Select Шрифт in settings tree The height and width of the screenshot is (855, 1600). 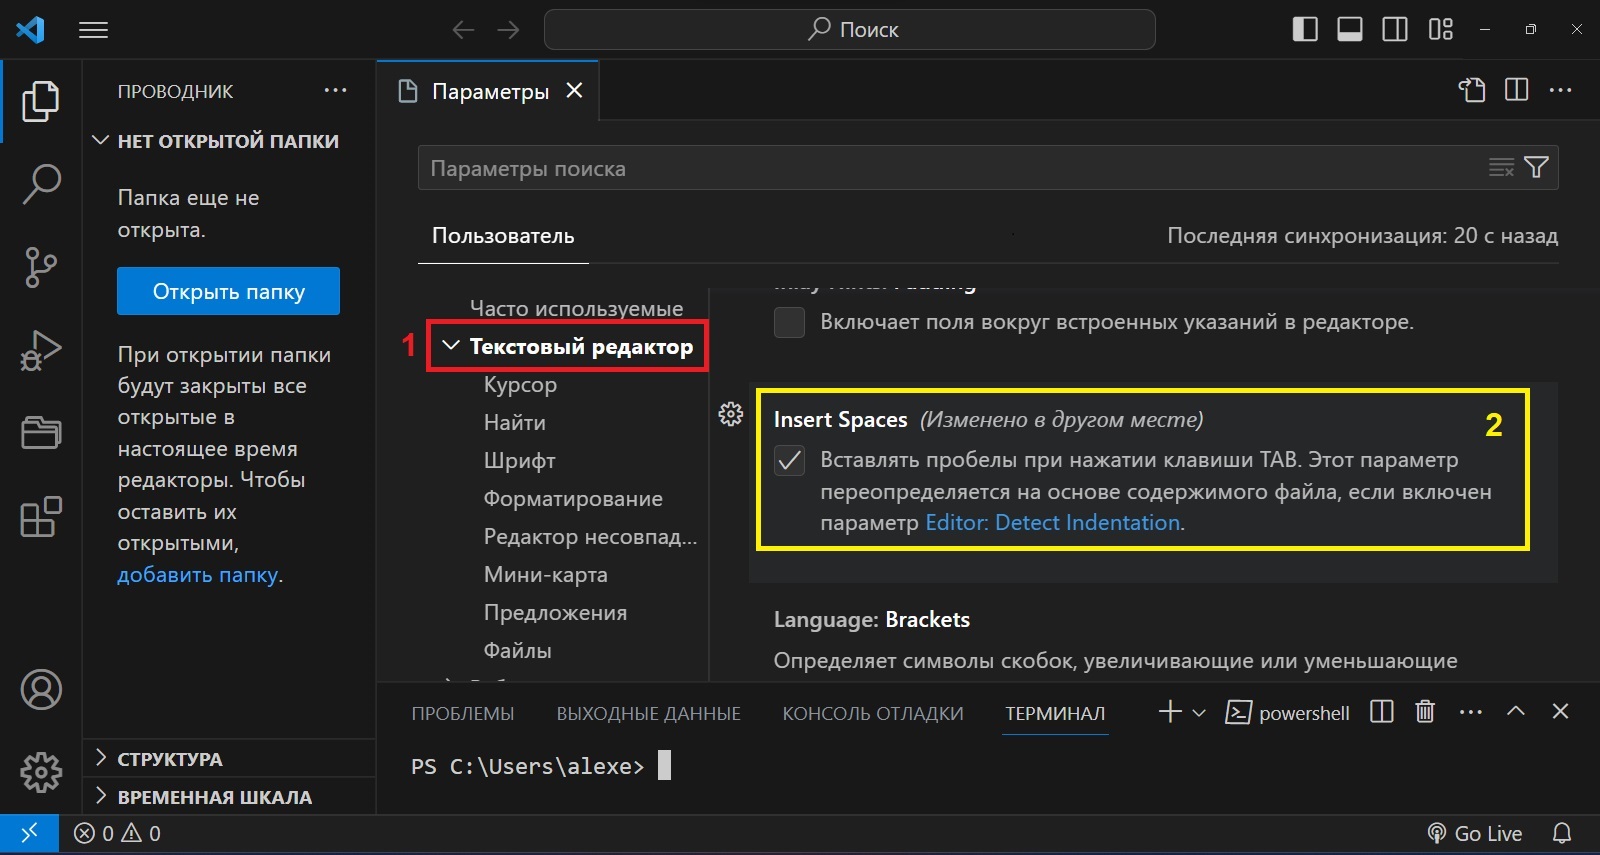click(x=519, y=460)
